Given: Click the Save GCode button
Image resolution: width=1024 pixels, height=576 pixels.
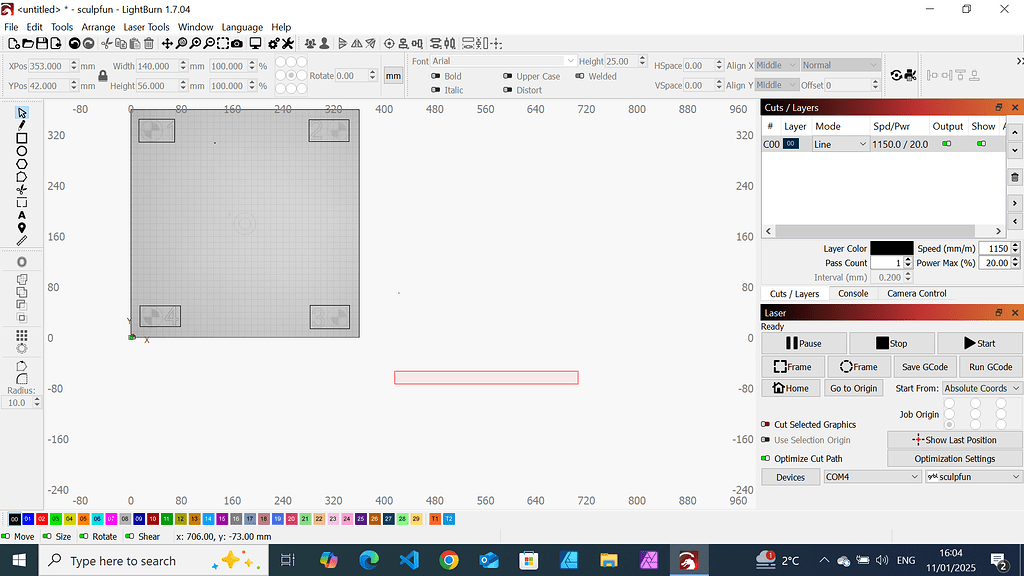Looking at the screenshot, I should tap(925, 366).
